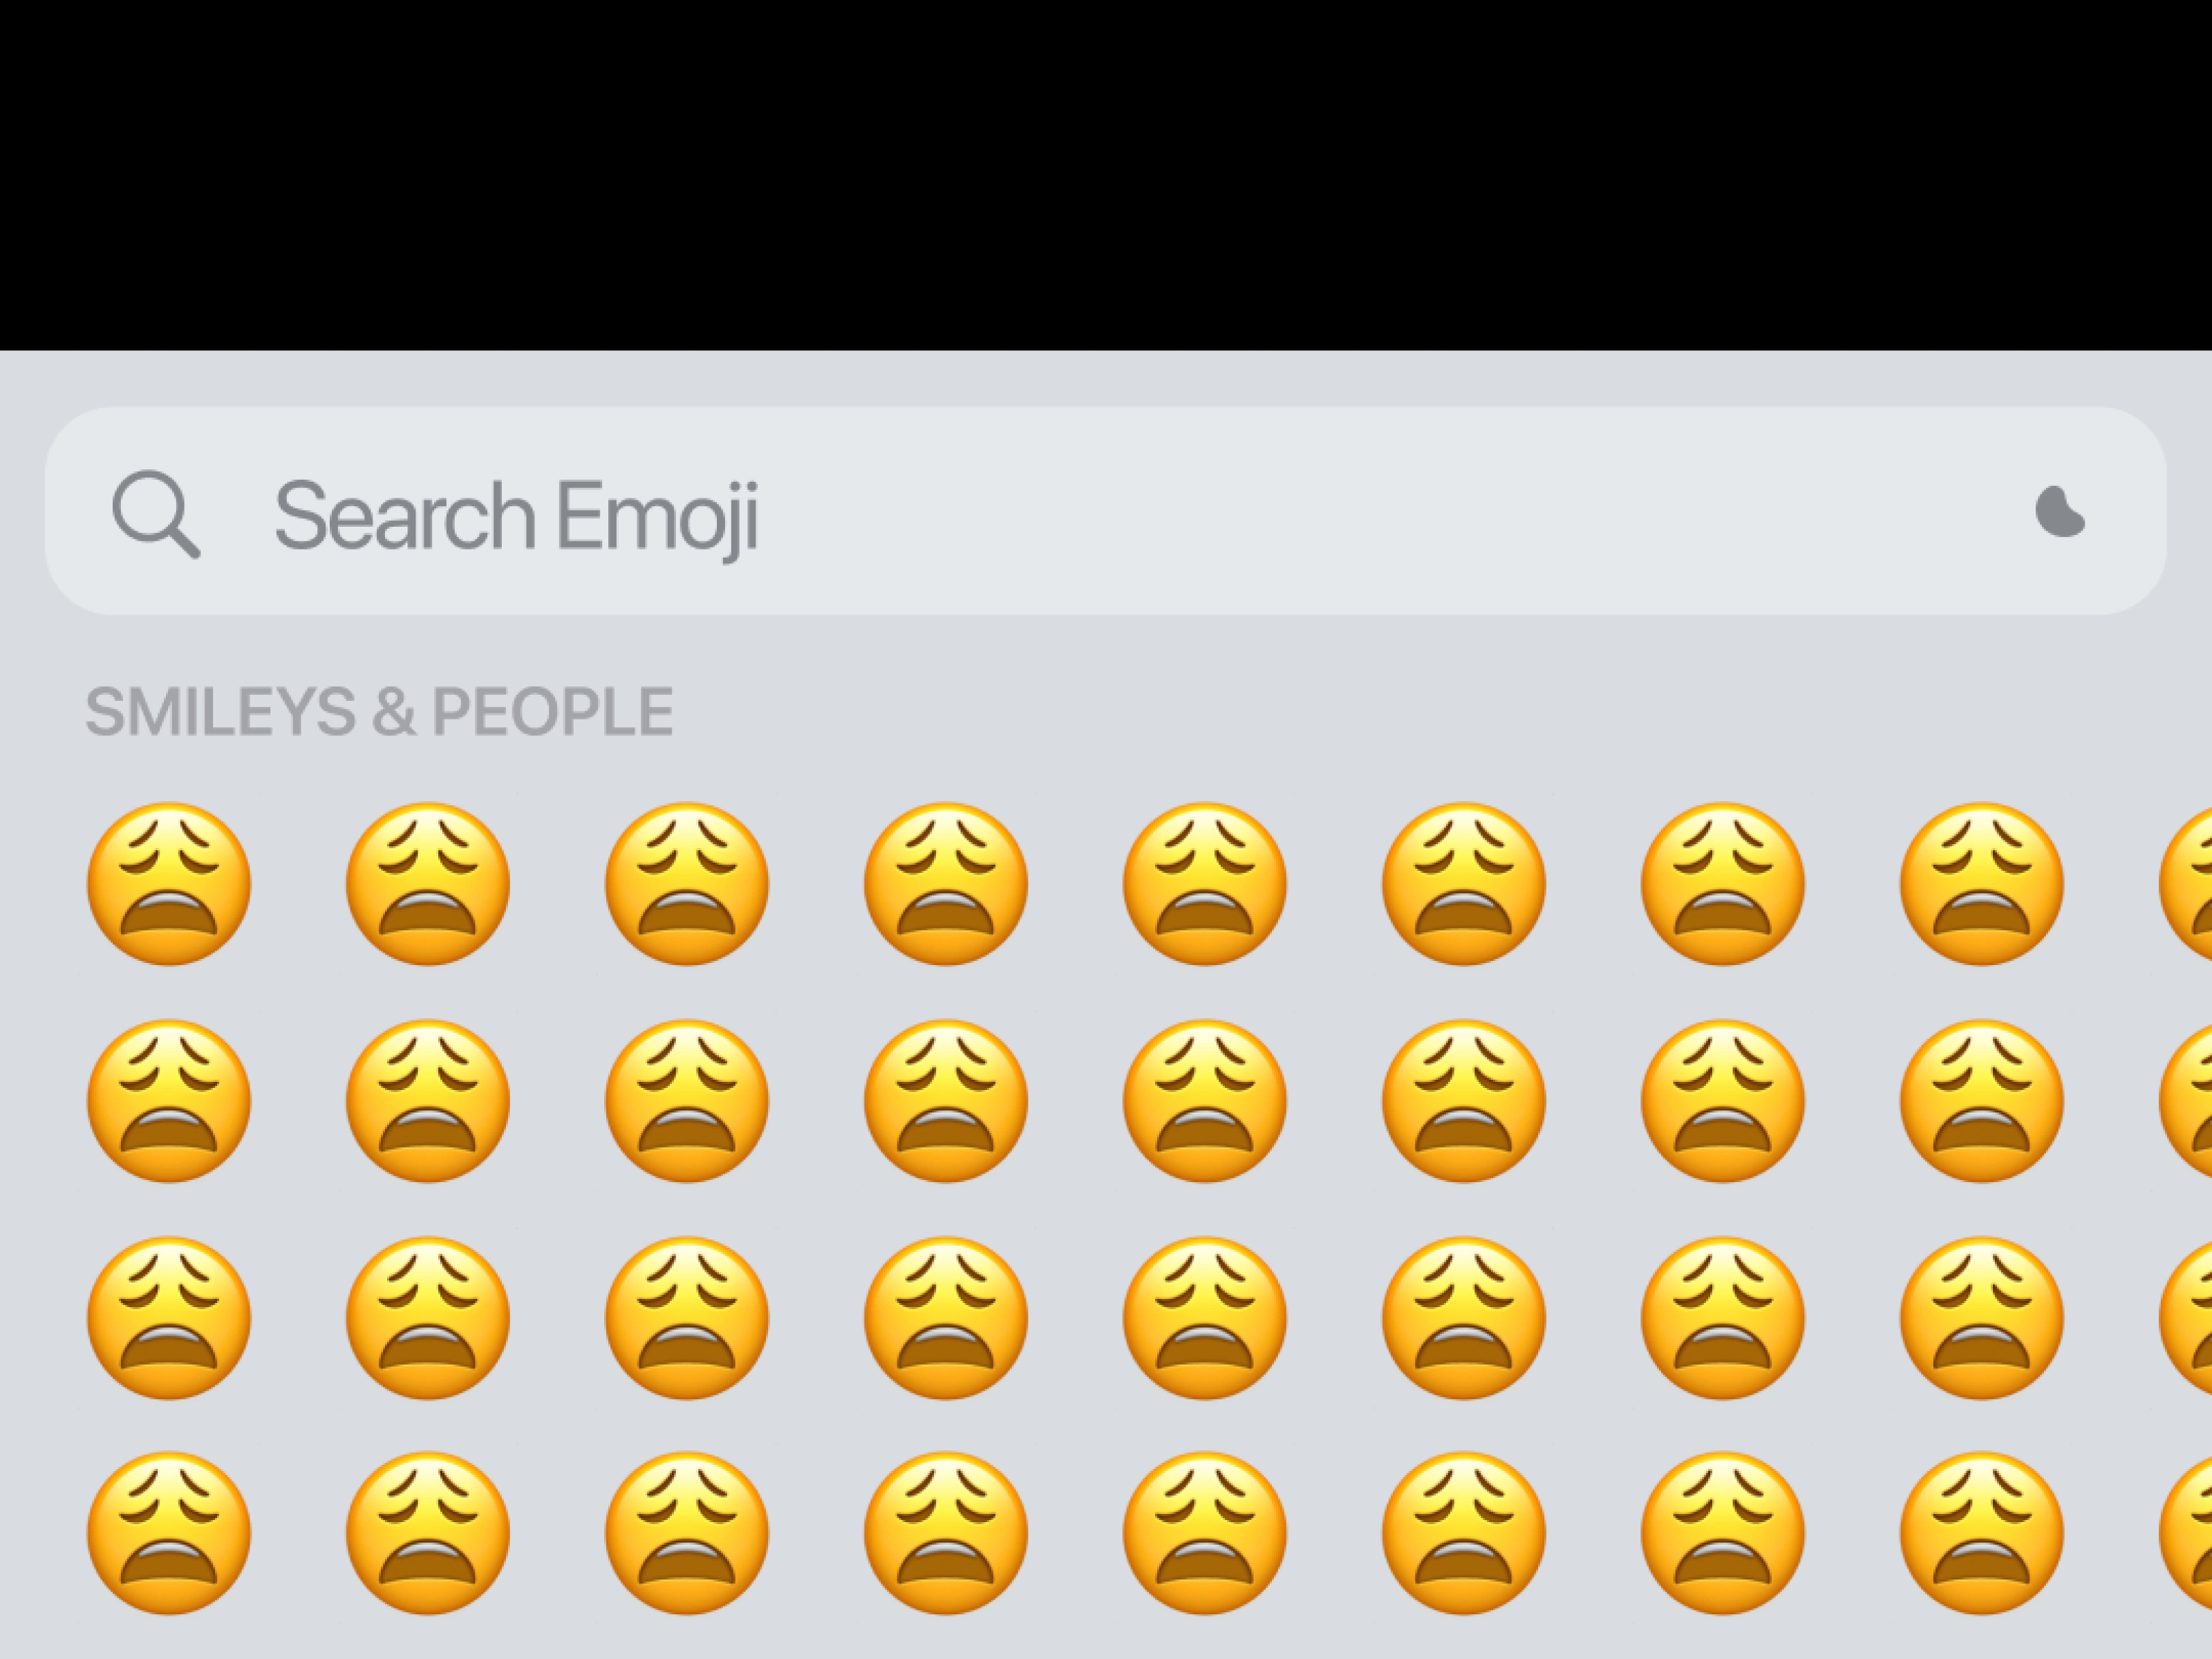Tap the sixth weary face in third row

click(x=1464, y=1318)
